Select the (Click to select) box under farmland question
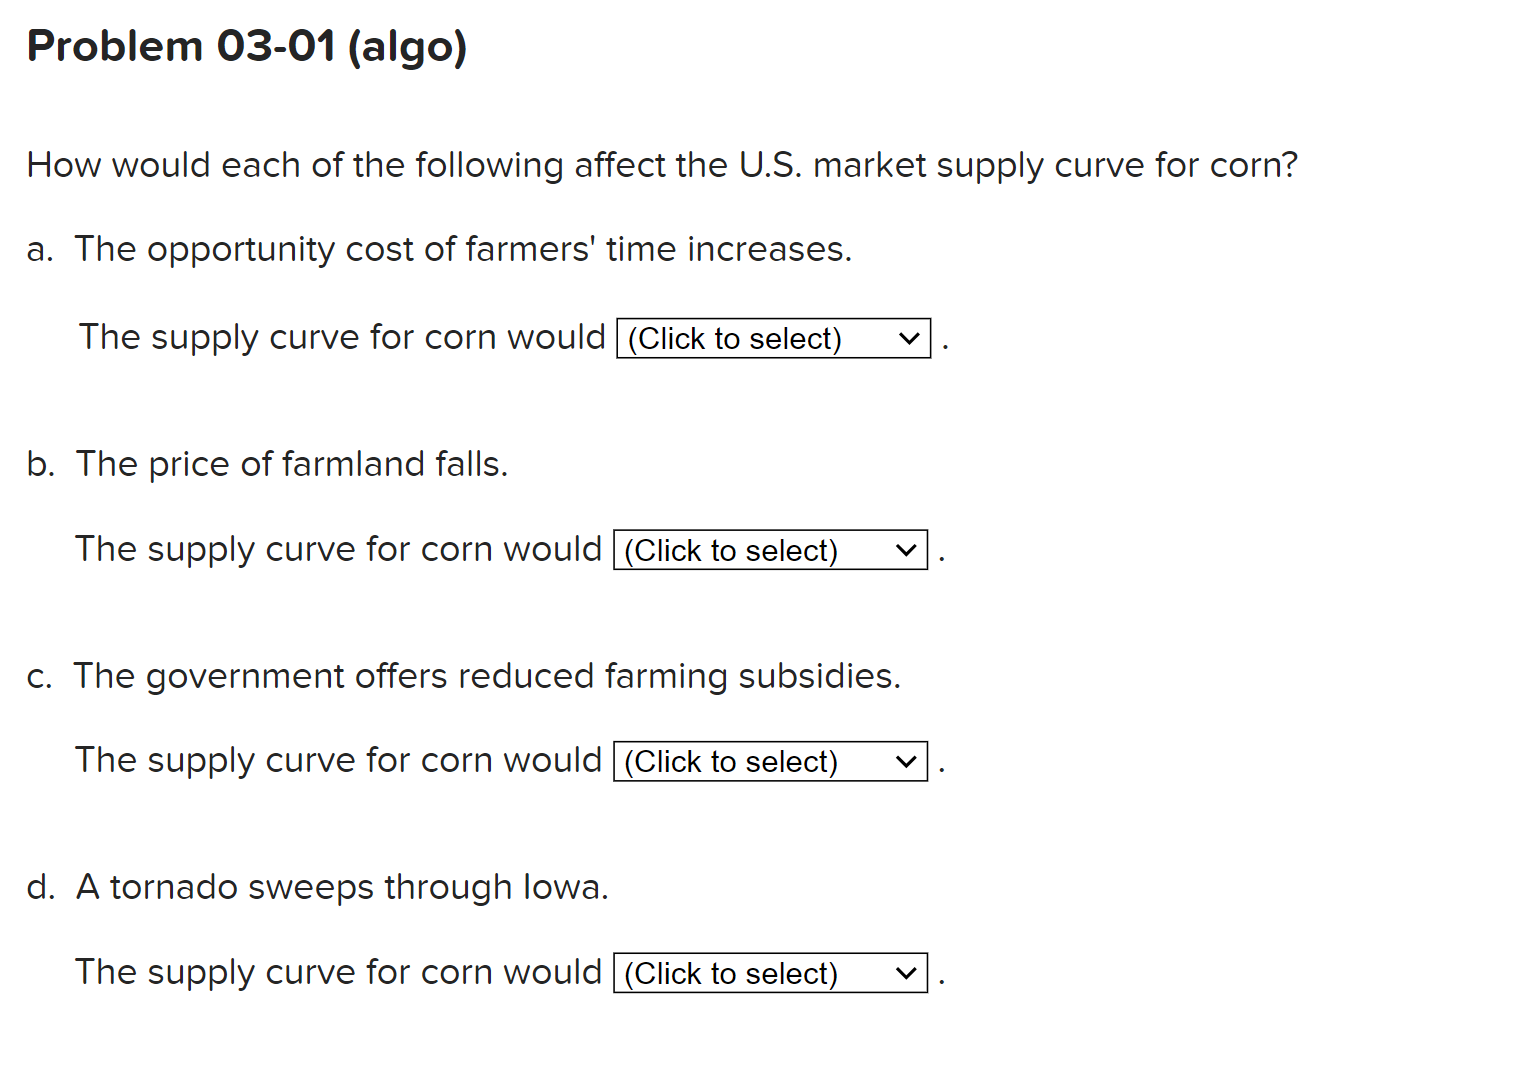 [768, 549]
